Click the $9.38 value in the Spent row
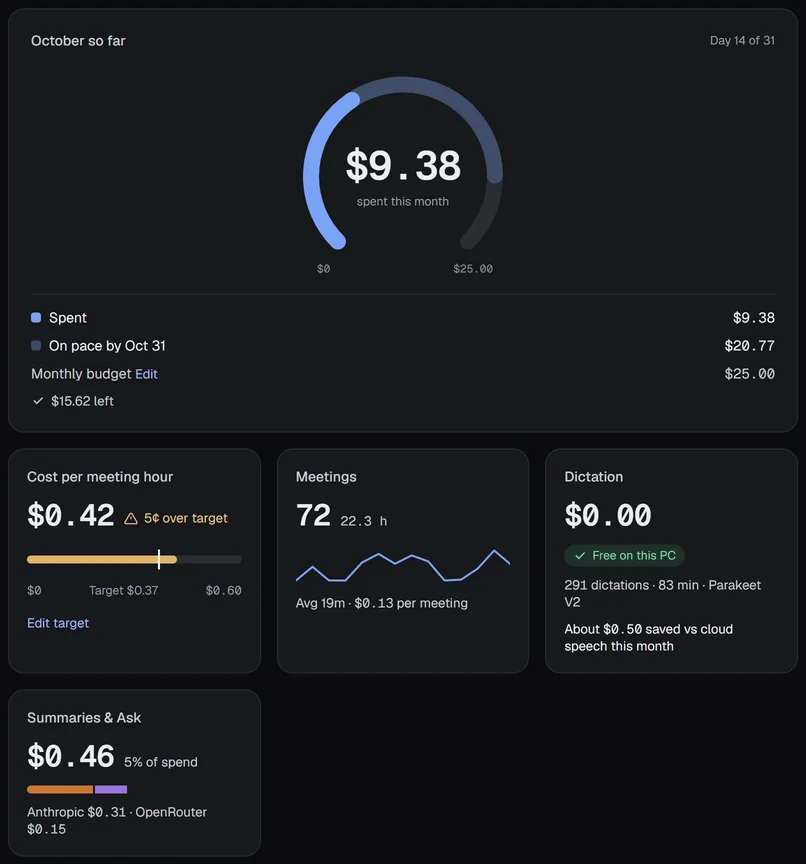Viewport: 806px width, 864px height. [x=754, y=318]
